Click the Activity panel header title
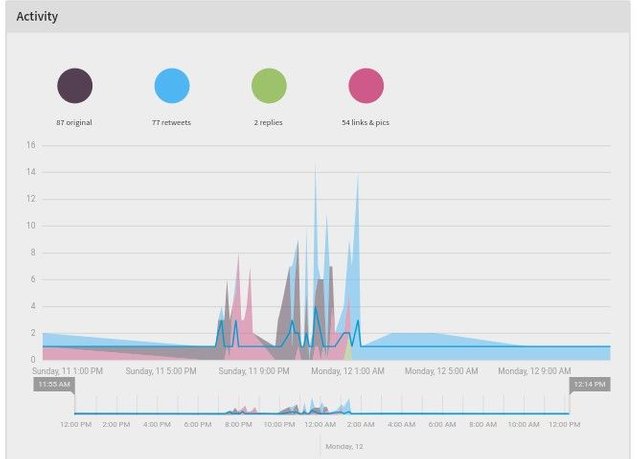 point(37,16)
